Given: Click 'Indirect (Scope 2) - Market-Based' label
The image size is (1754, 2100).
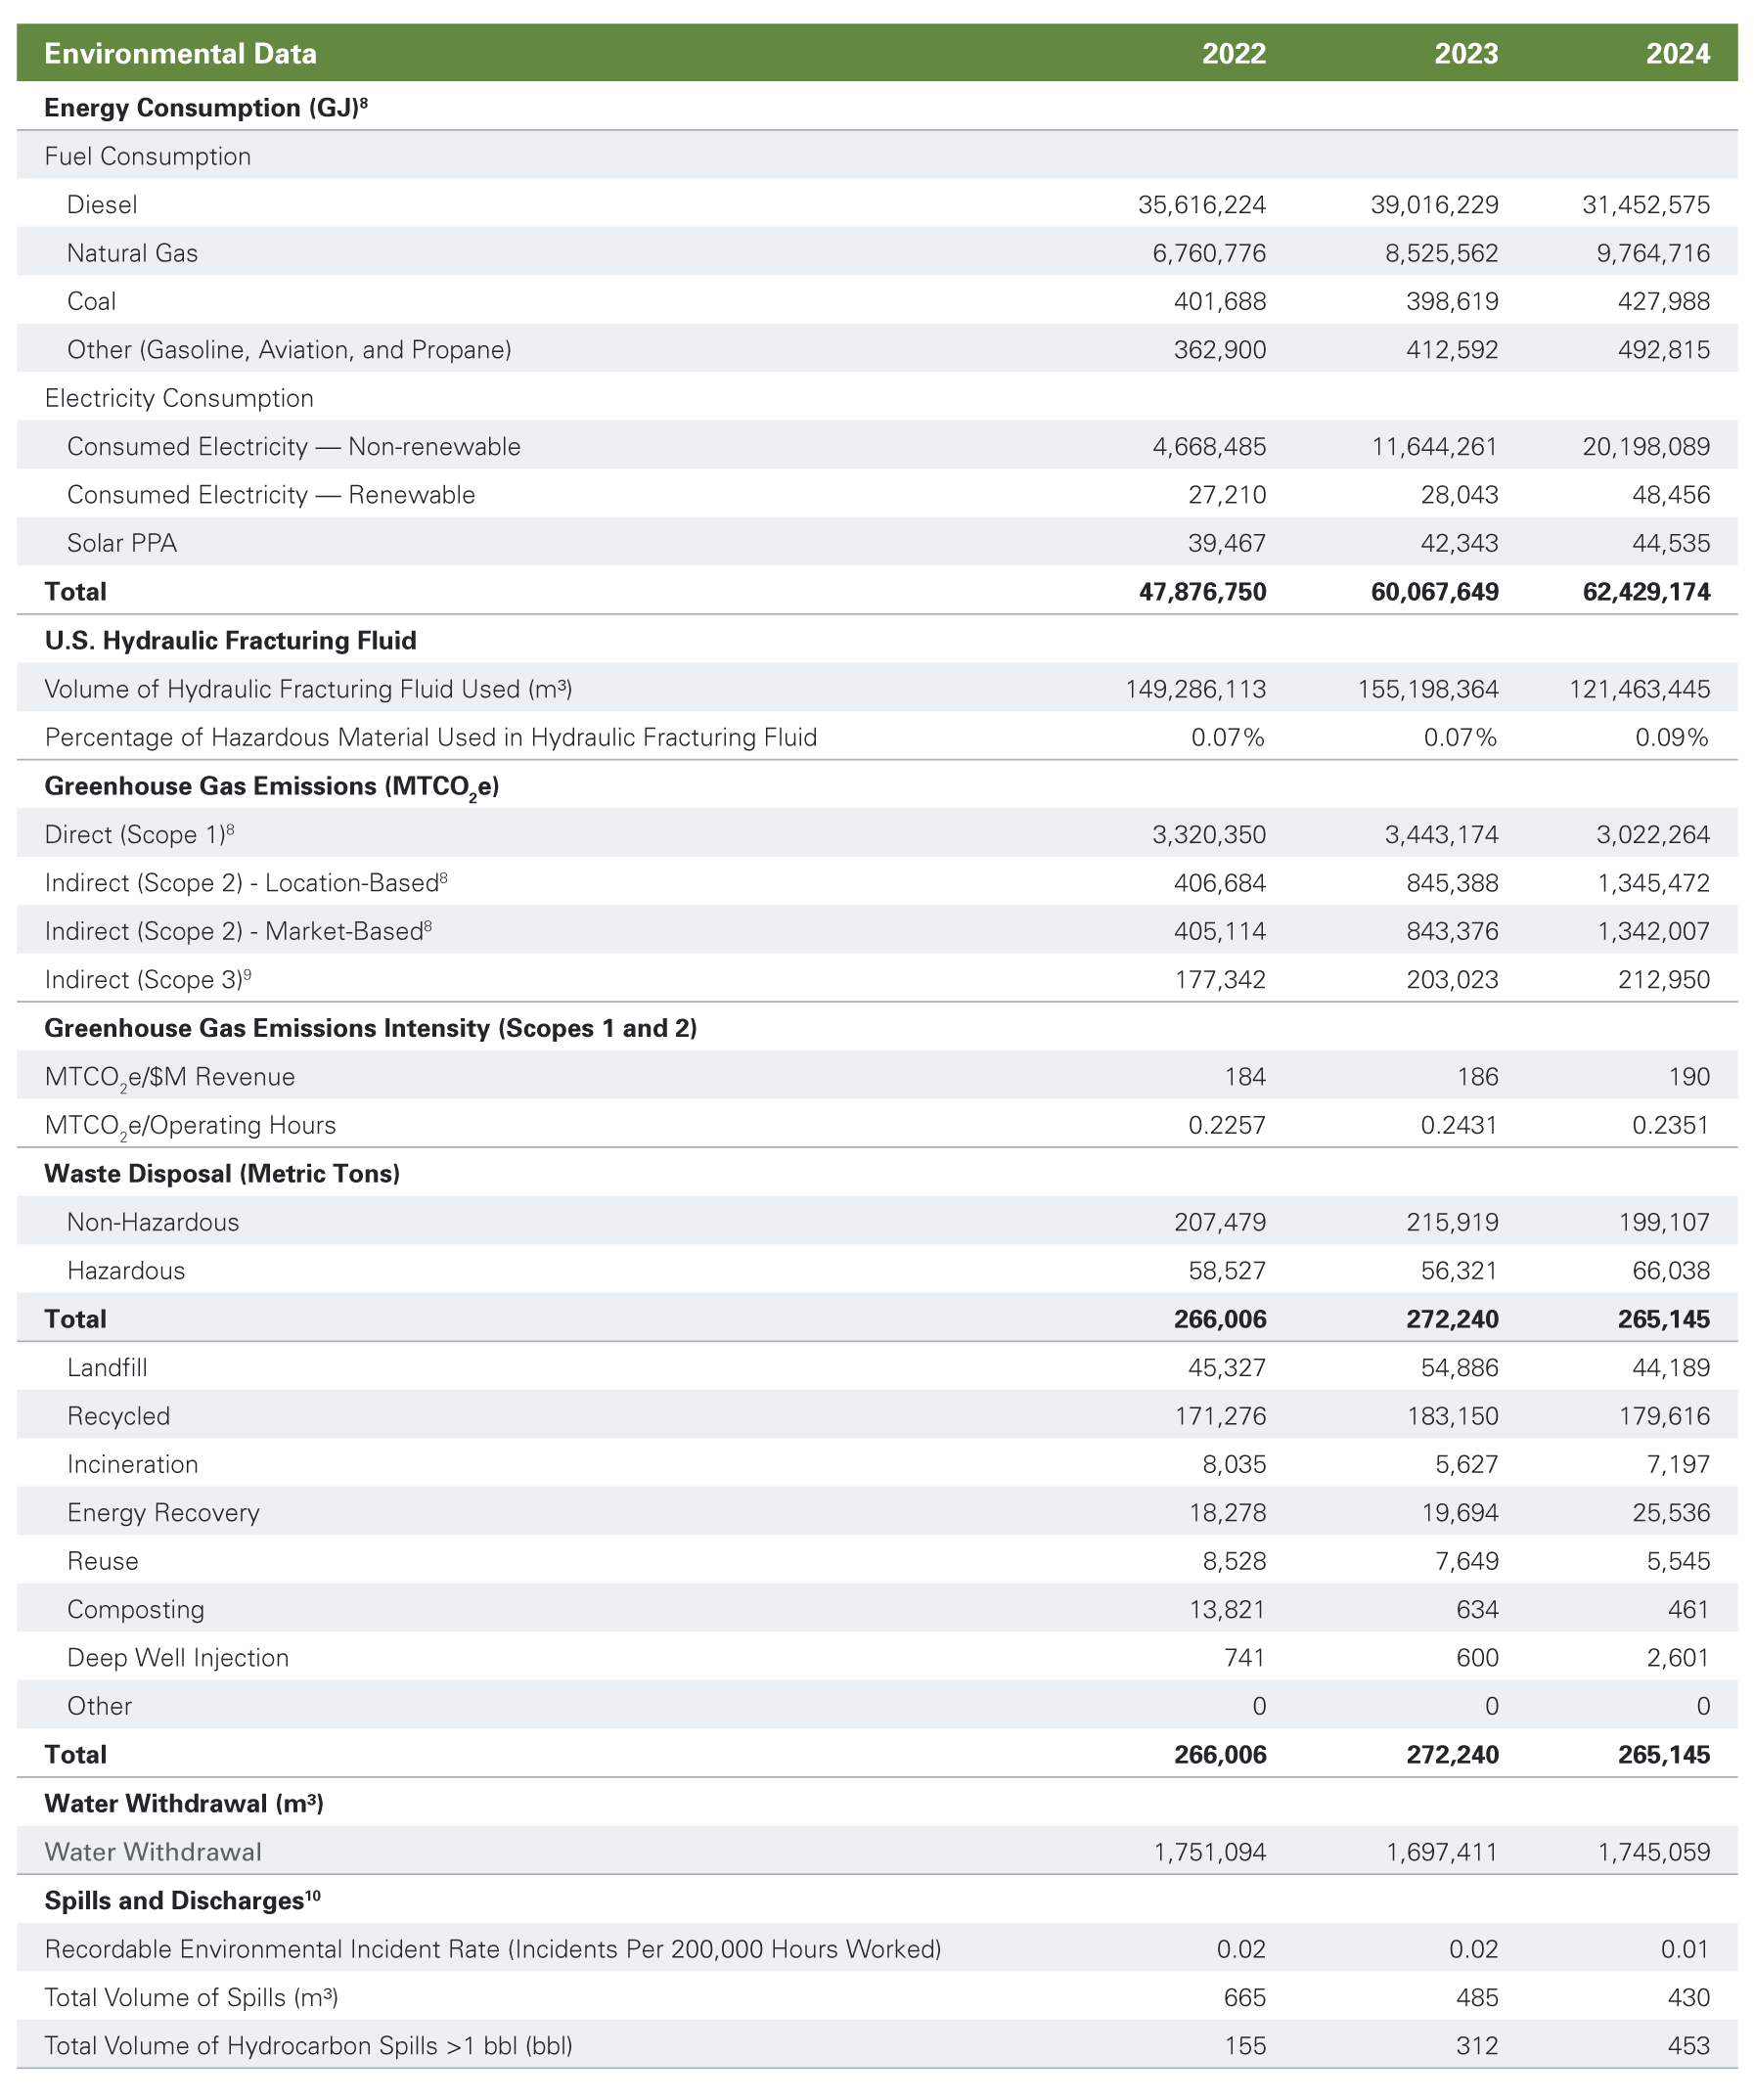Looking at the screenshot, I should point(238,931).
